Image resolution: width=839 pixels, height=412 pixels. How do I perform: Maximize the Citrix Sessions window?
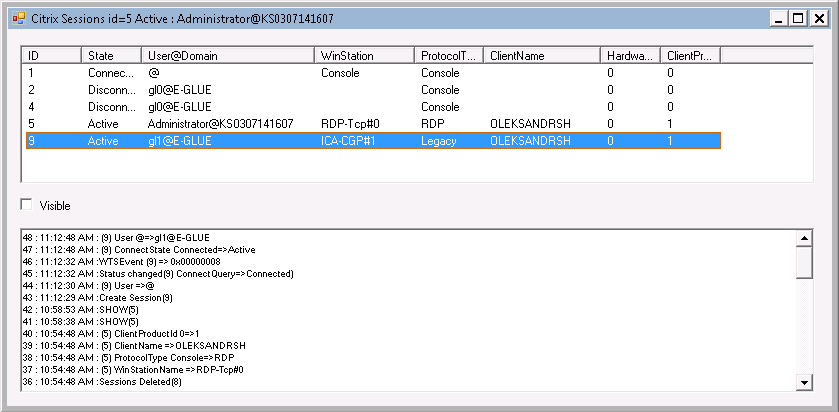pyautogui.click(x=798, y=19)
